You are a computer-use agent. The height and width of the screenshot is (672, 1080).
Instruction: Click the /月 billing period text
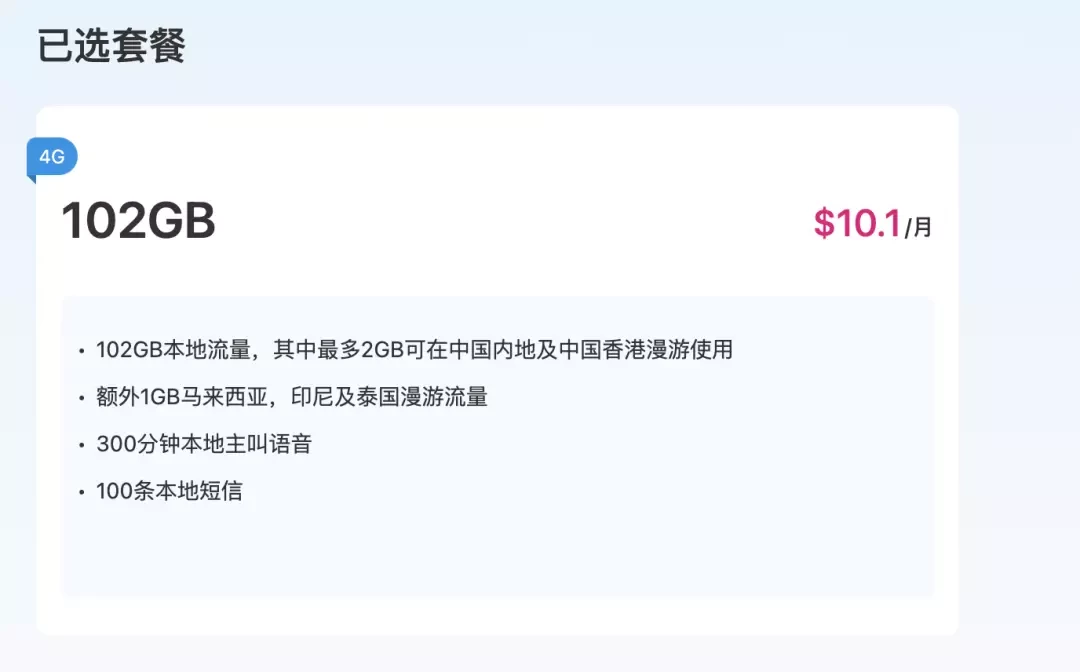click(918, 227)
